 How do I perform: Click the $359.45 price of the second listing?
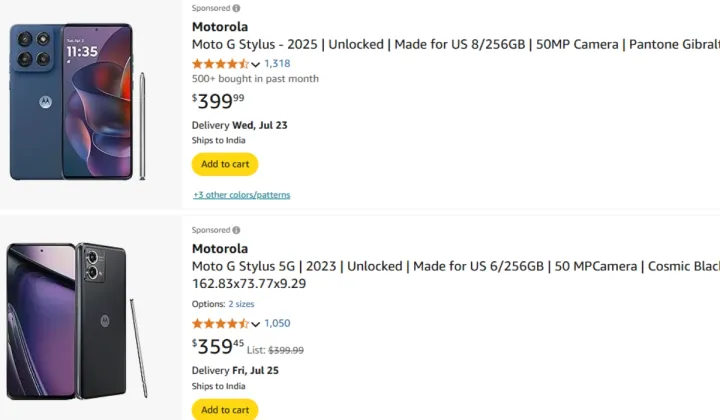coord(218,347)
